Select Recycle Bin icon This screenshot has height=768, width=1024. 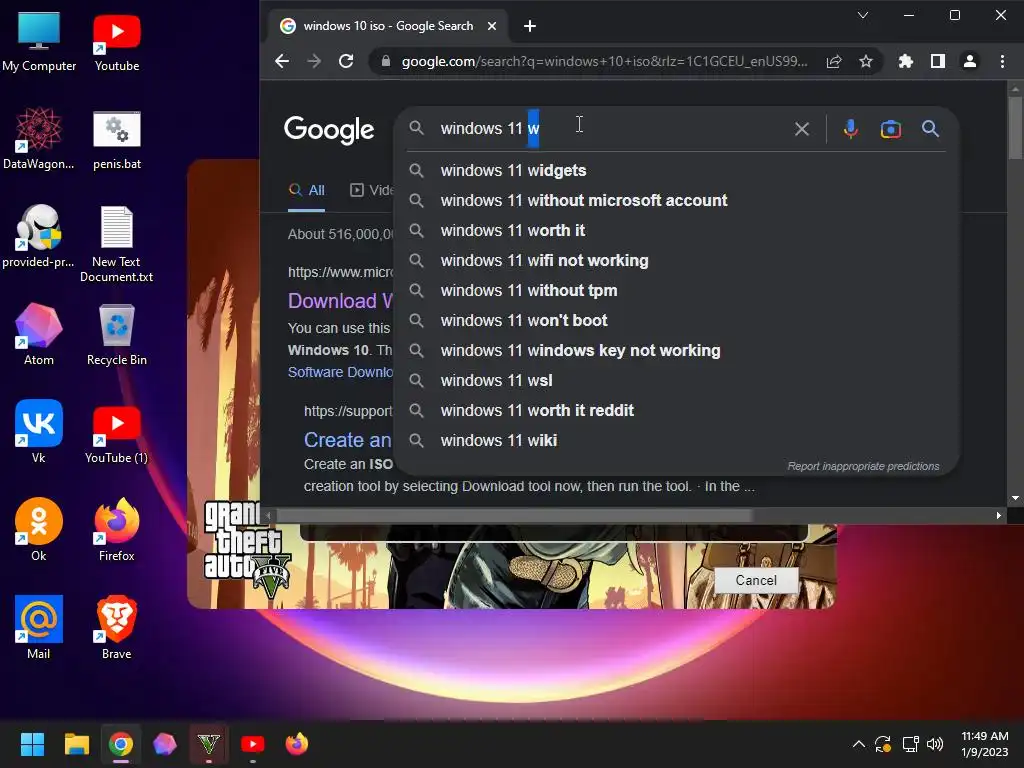click(x=117, y=334)
